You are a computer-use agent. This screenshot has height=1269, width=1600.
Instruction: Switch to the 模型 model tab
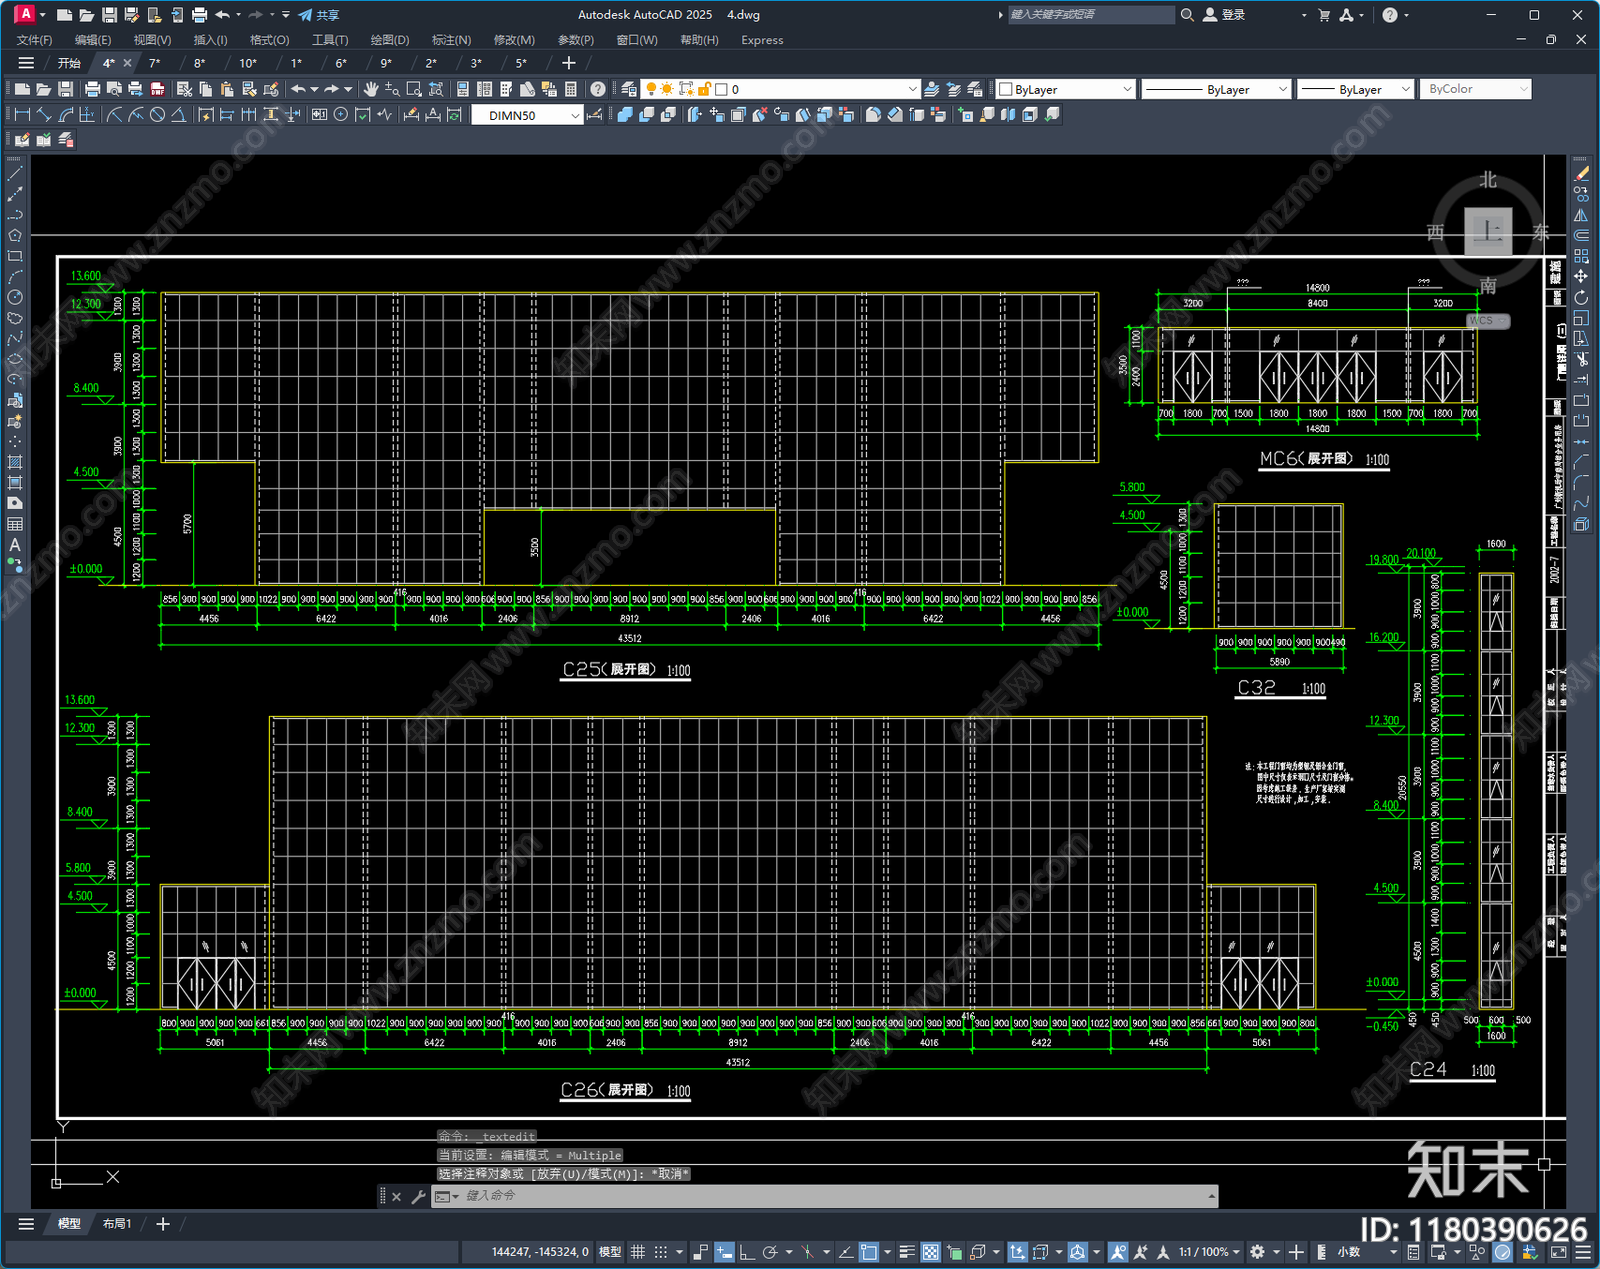pyautogui.click(x=69, y=1223)
